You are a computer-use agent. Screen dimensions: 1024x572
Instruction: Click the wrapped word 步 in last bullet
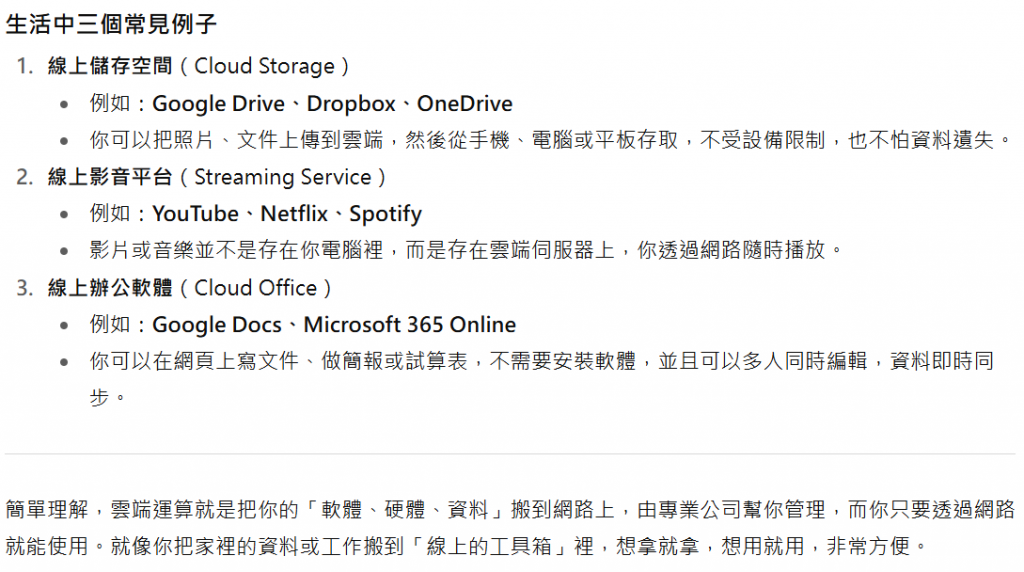[x=99, y=397]
